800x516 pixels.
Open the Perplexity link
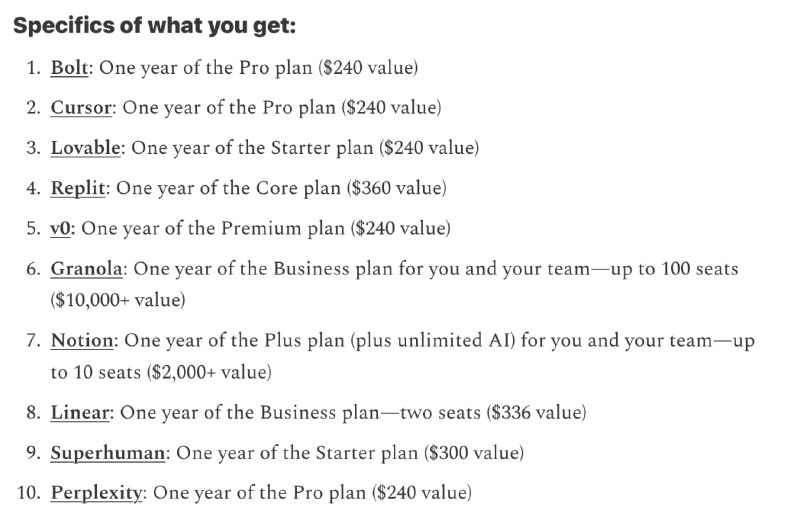click(96, 493)
